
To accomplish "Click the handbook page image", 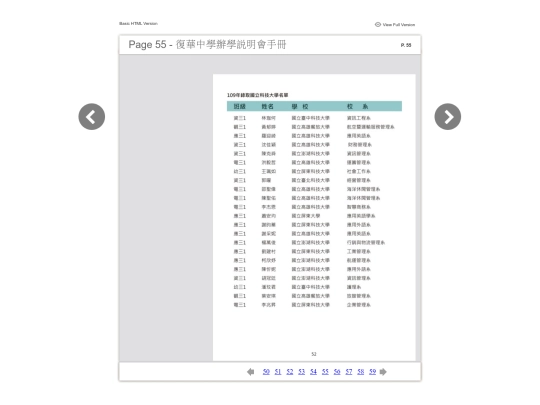I will click(314, 217).
